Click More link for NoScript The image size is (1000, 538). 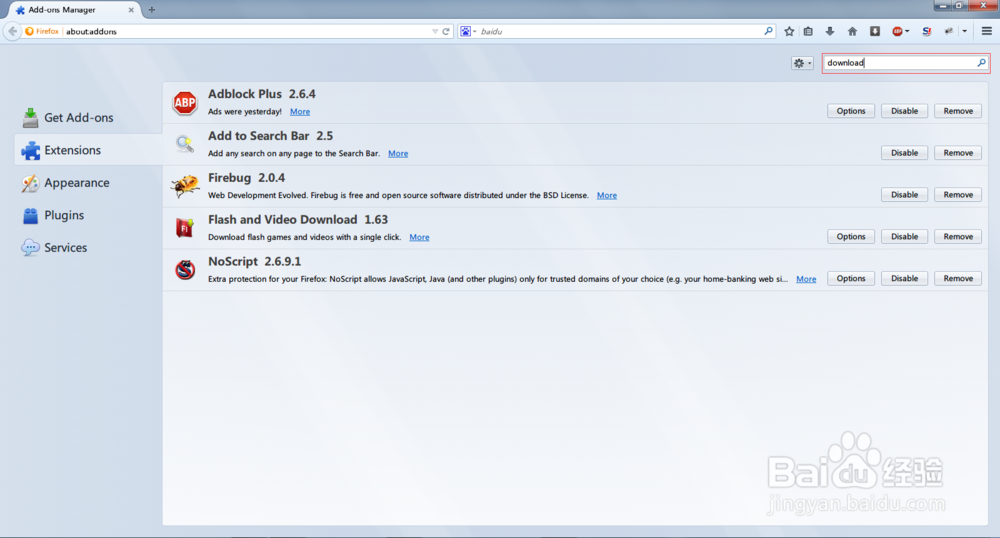click(806, 279)
